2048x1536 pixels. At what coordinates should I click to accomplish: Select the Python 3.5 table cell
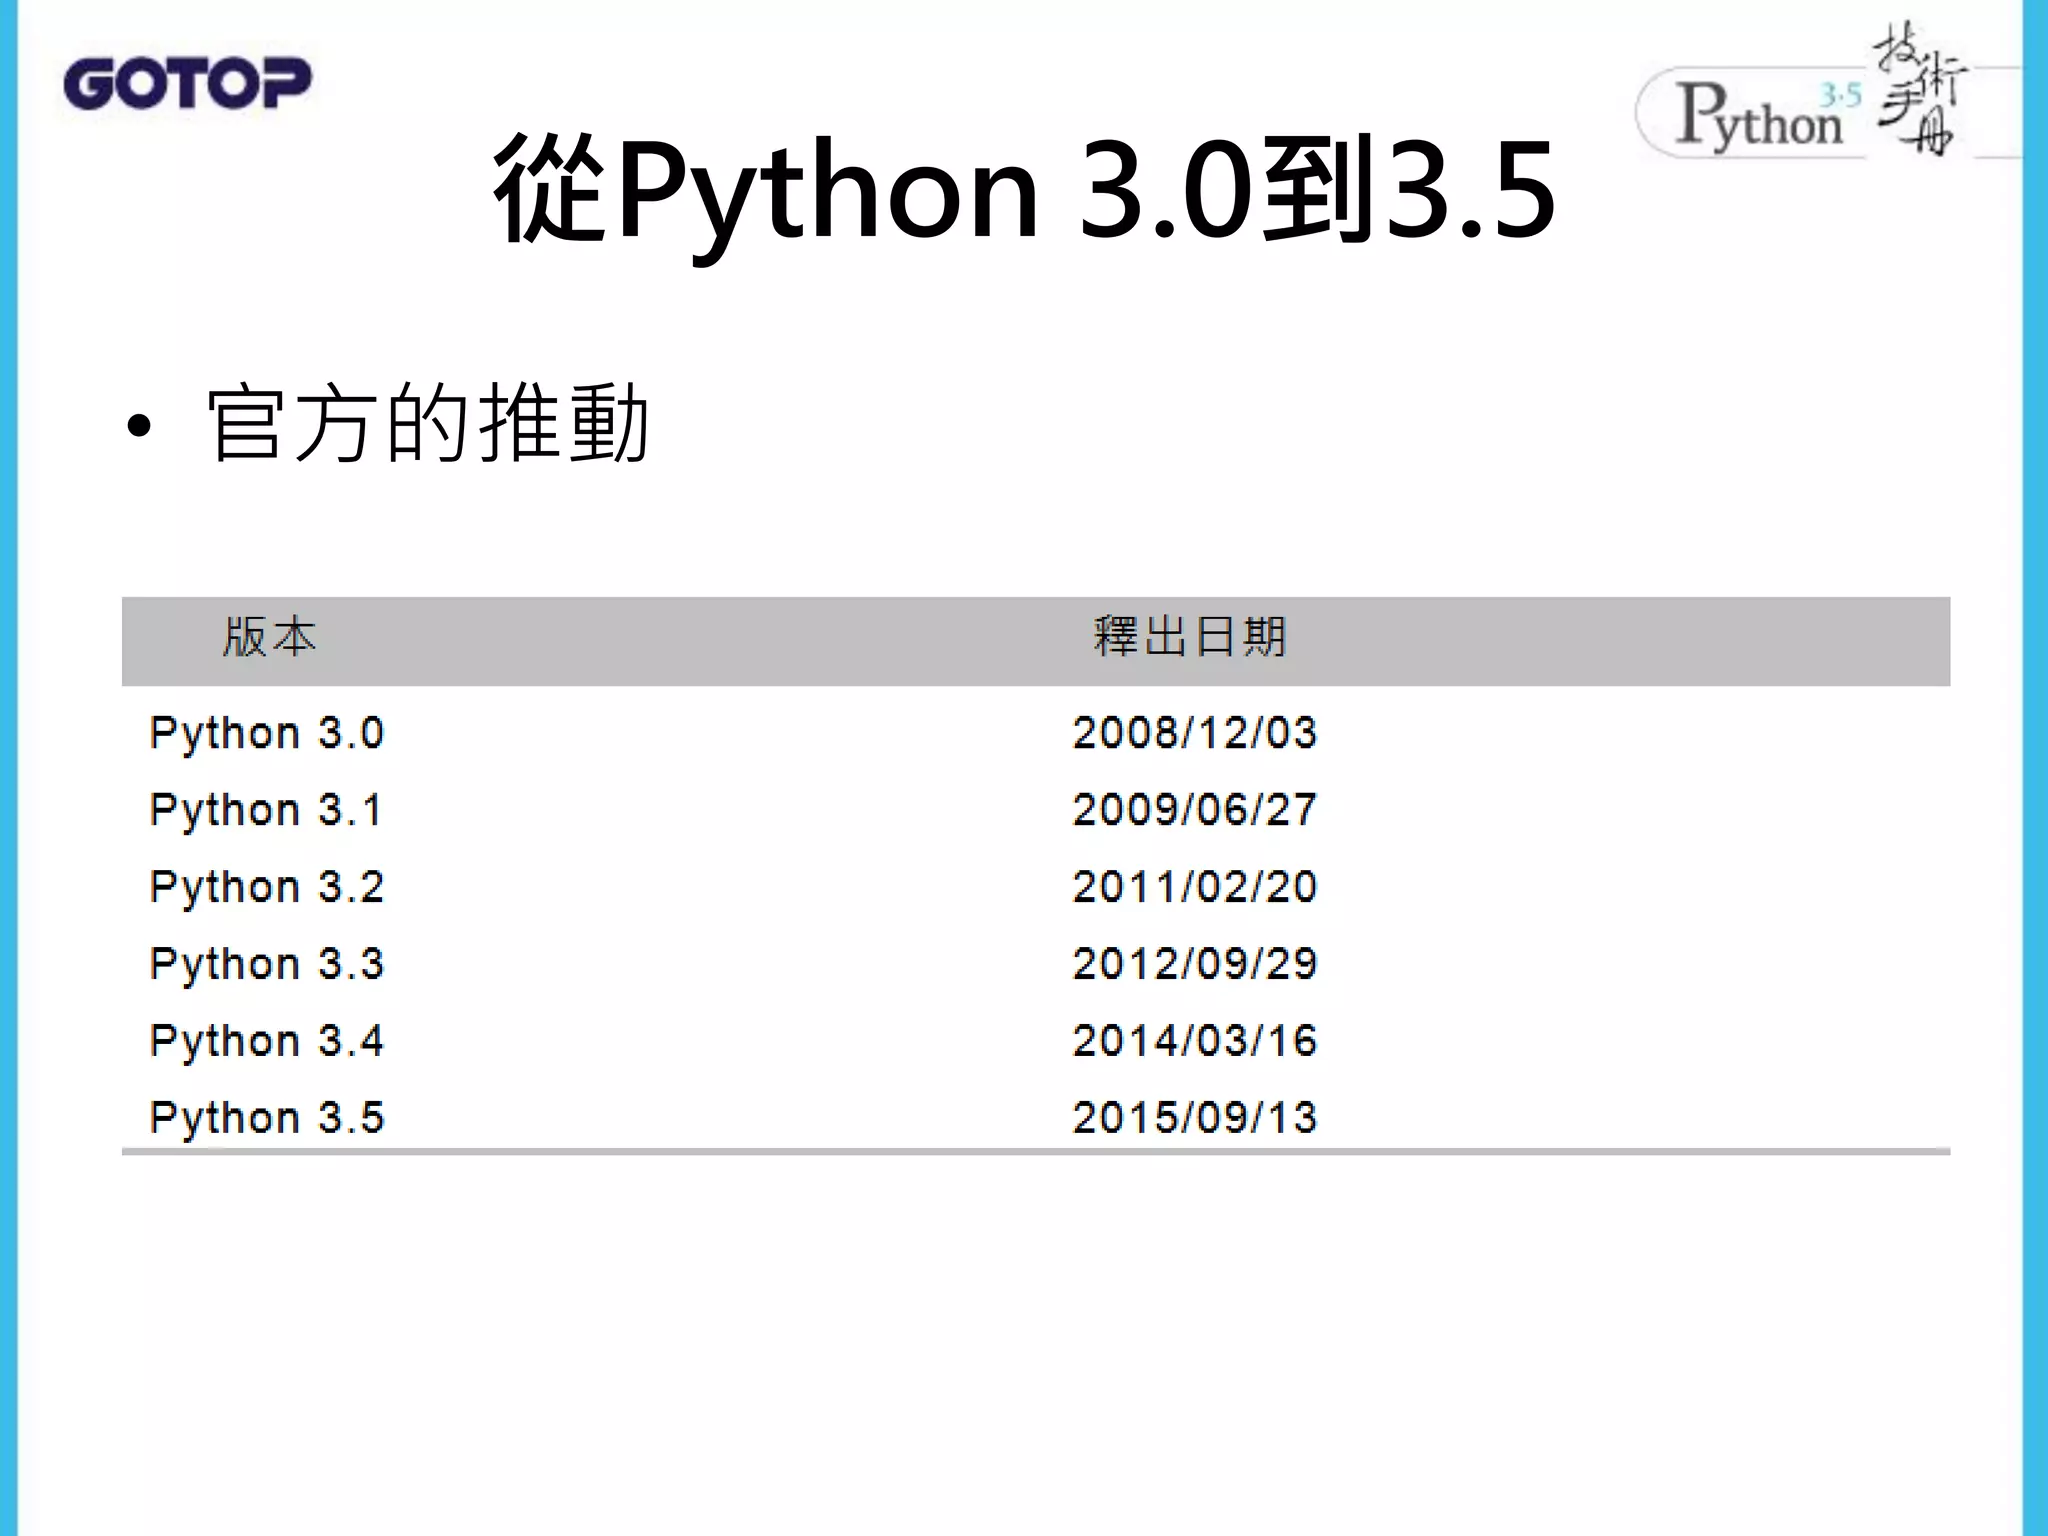point(266,1119)
